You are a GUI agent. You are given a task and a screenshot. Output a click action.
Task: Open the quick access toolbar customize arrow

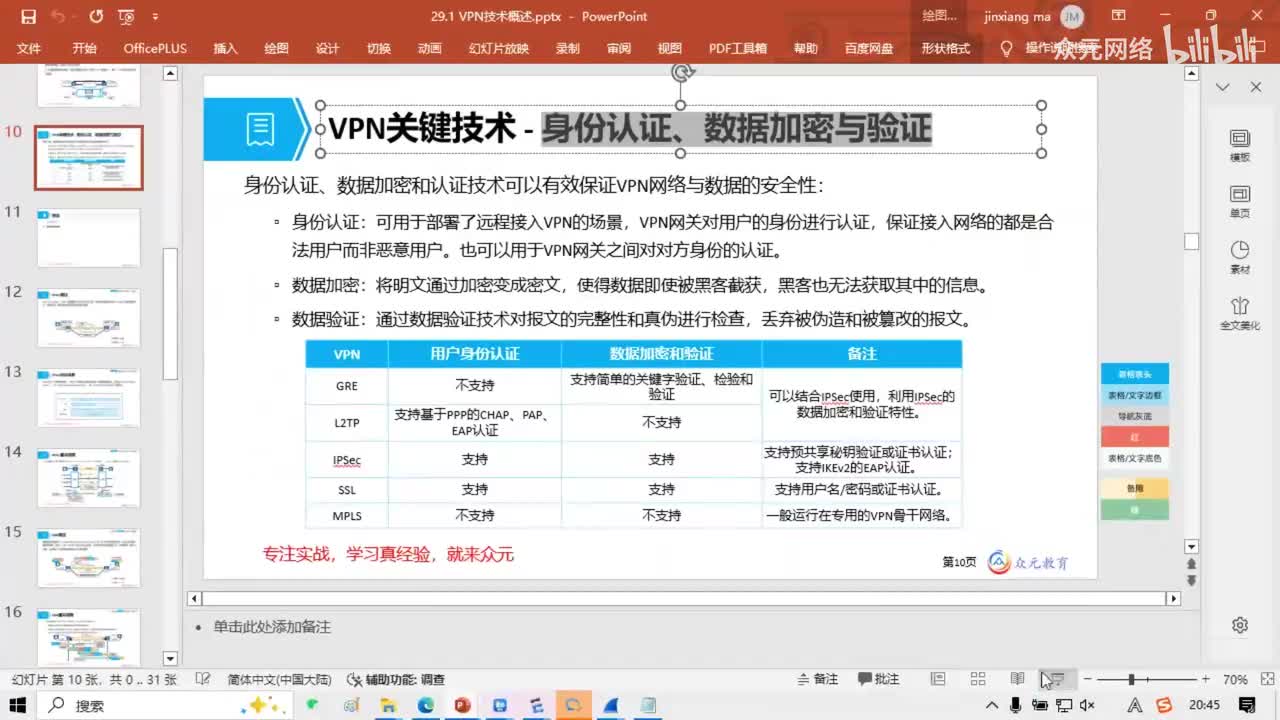[x=155, y=17]
